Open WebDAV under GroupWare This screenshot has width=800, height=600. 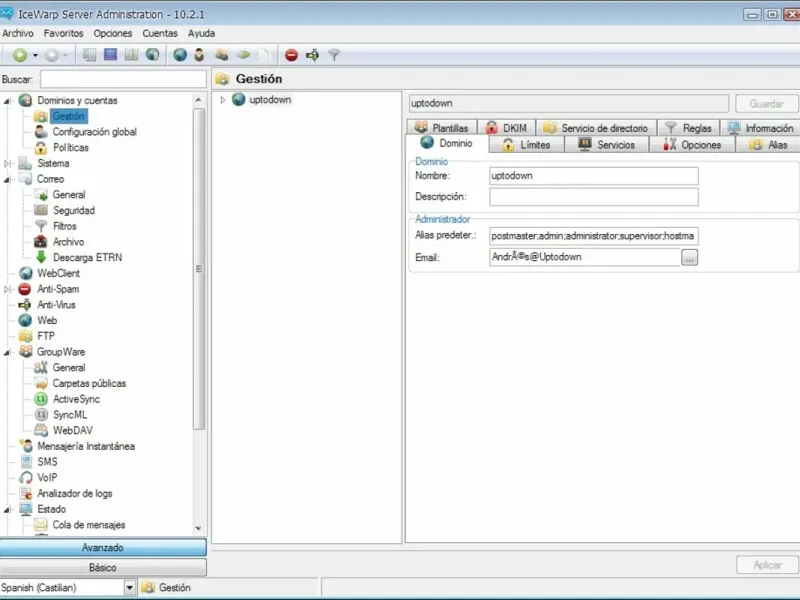pos(73,431)
